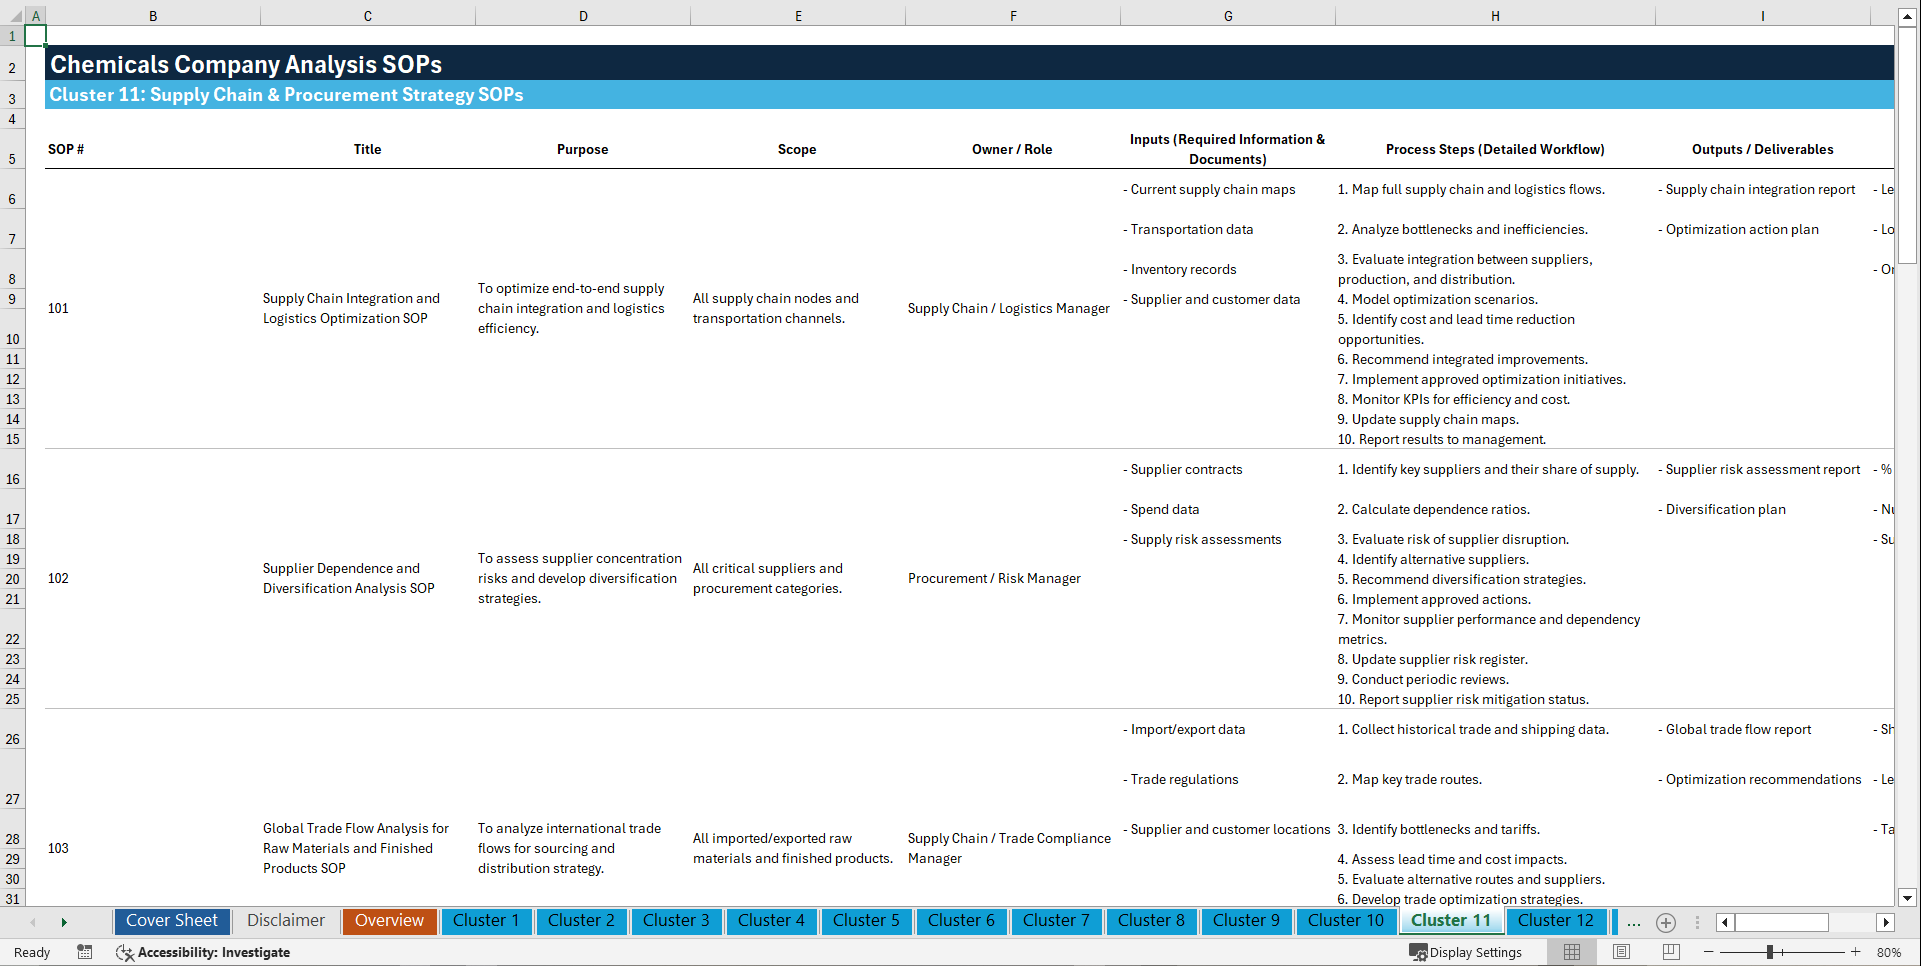The width and height of the screenshot is (1921, 966).
Task: Switch to the Cluster 12 sheet tab
Action: click(1556, 921)
